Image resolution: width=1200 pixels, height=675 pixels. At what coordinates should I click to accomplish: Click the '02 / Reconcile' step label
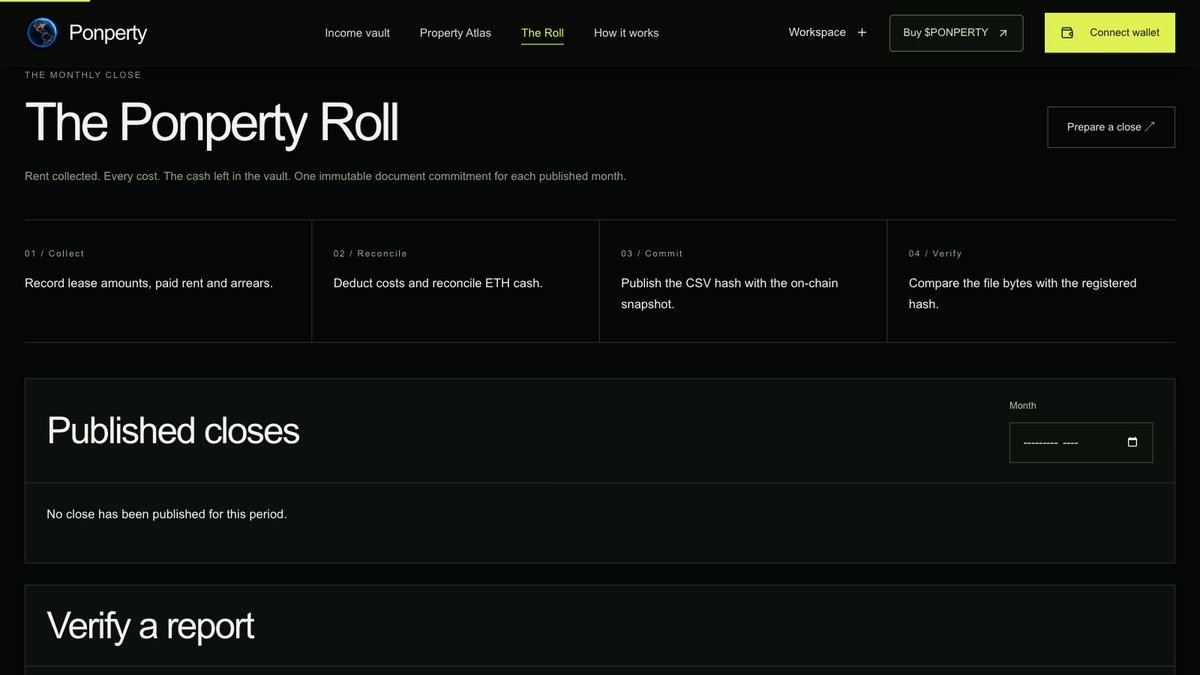(x=370, y=254)
